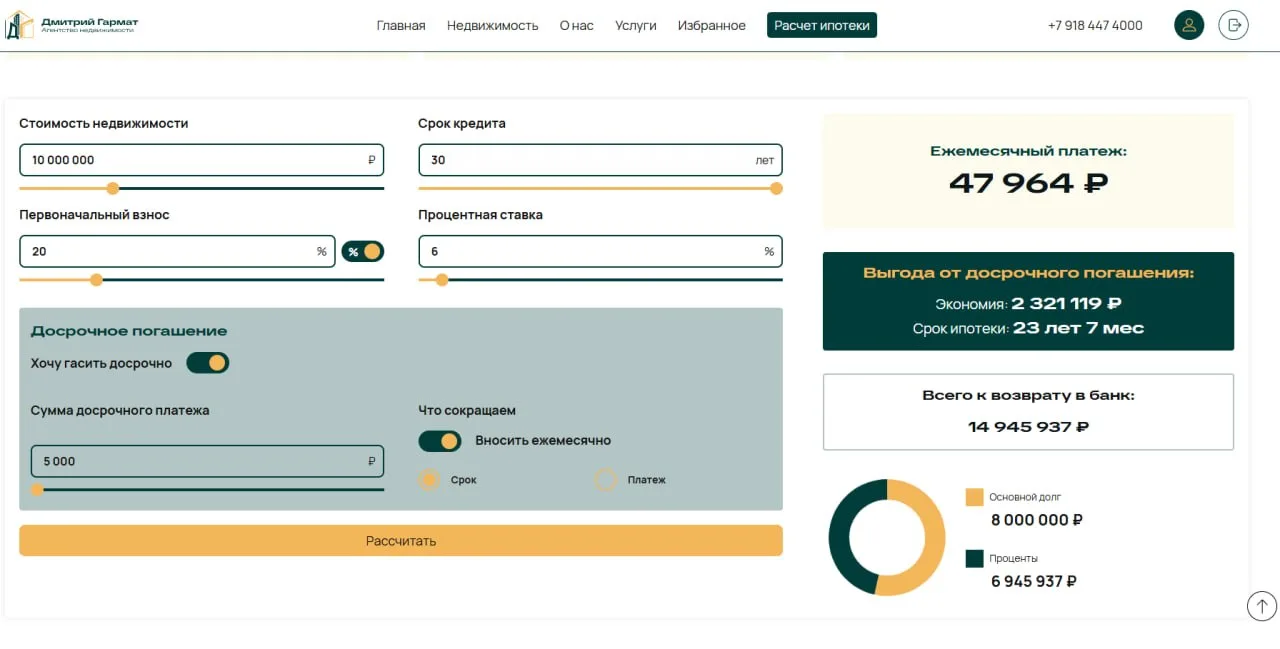
Task: Go to the Услуги menu item
Action: pos(636,26)
